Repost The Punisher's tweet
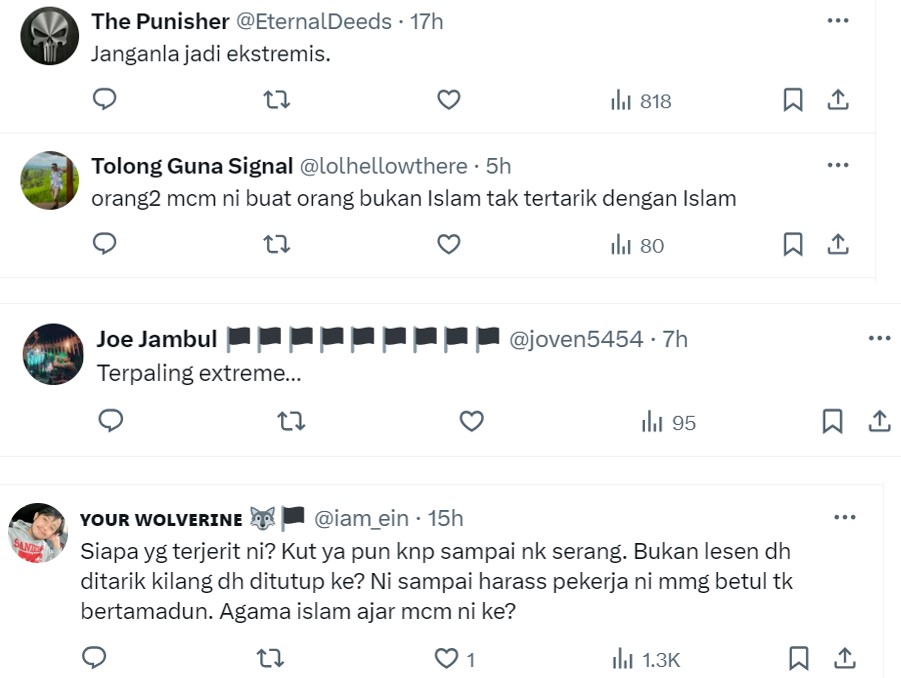 tap(277, 100)
